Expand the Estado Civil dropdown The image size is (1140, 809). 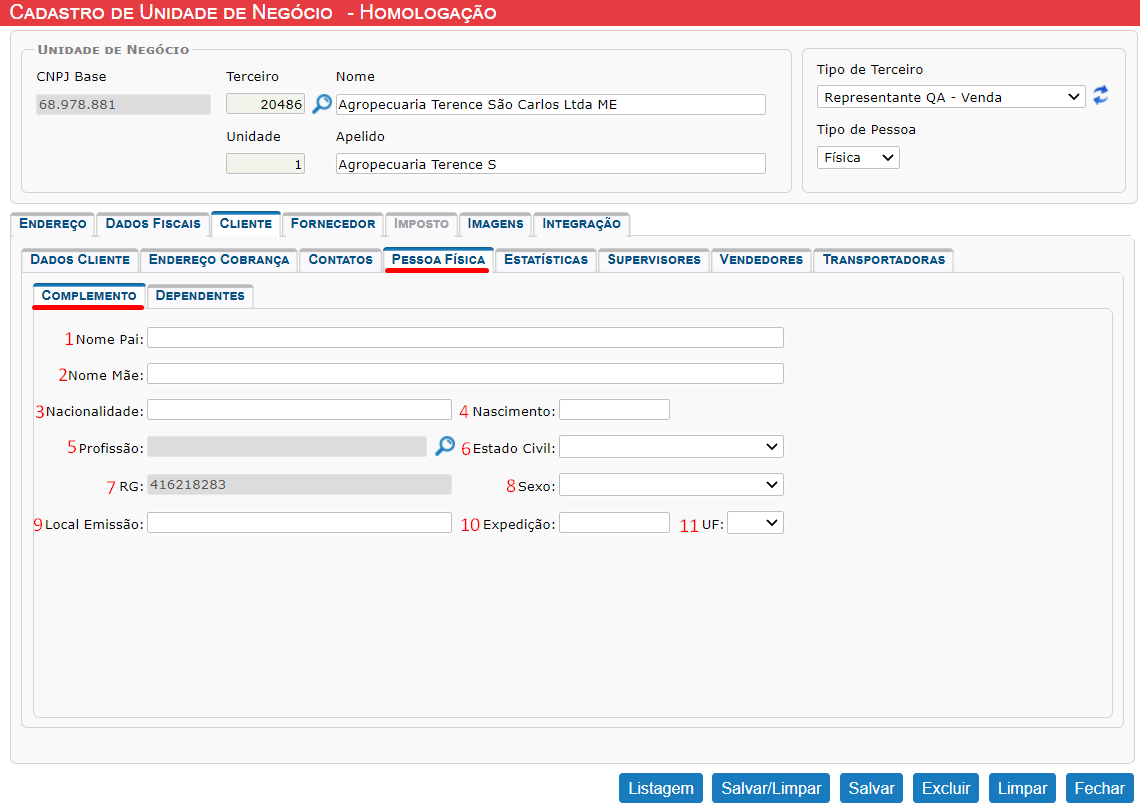pos(671,446)
